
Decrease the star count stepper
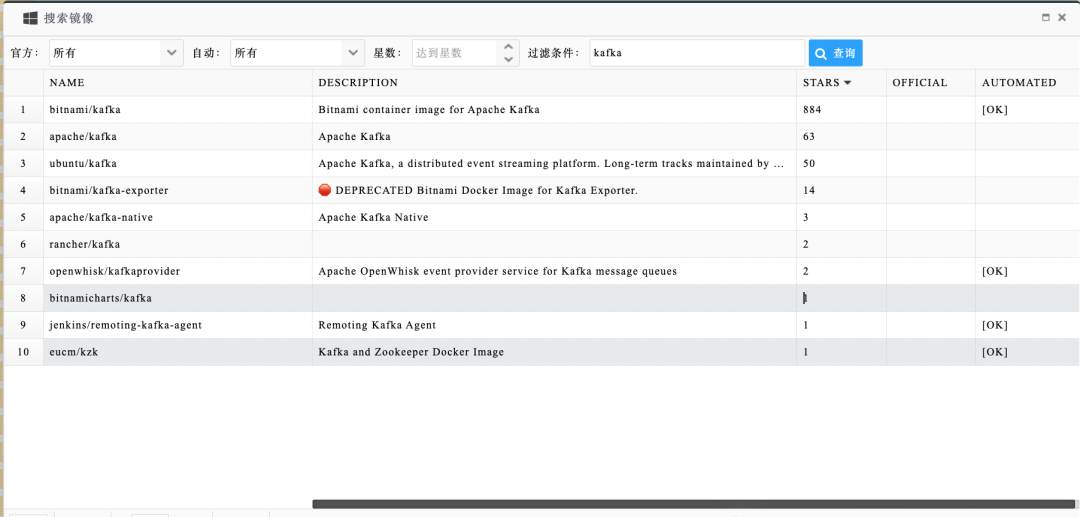coord(508,59)
